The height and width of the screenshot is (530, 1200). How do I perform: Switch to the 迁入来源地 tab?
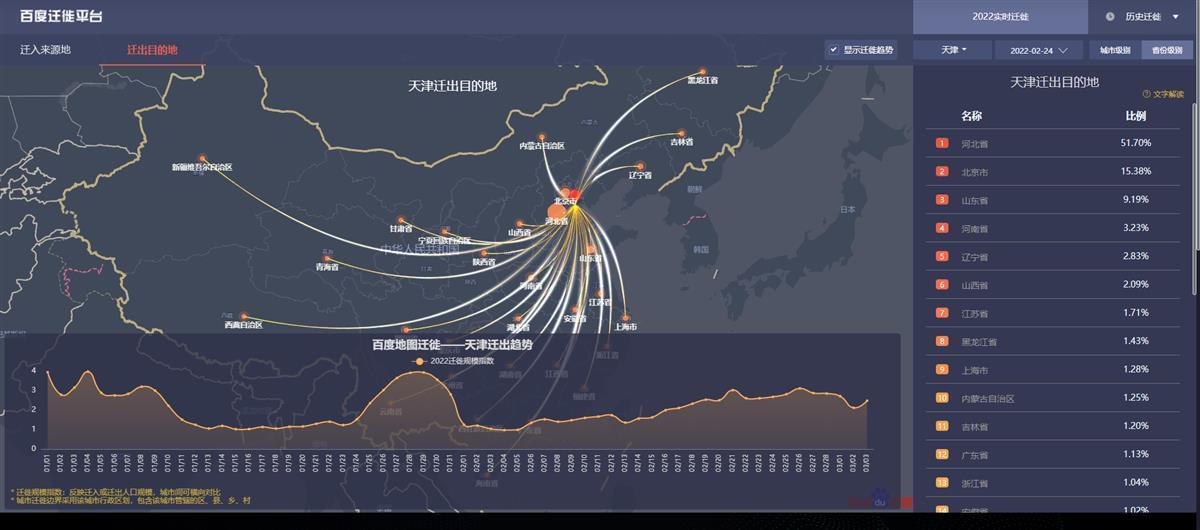tap(45, 49)
